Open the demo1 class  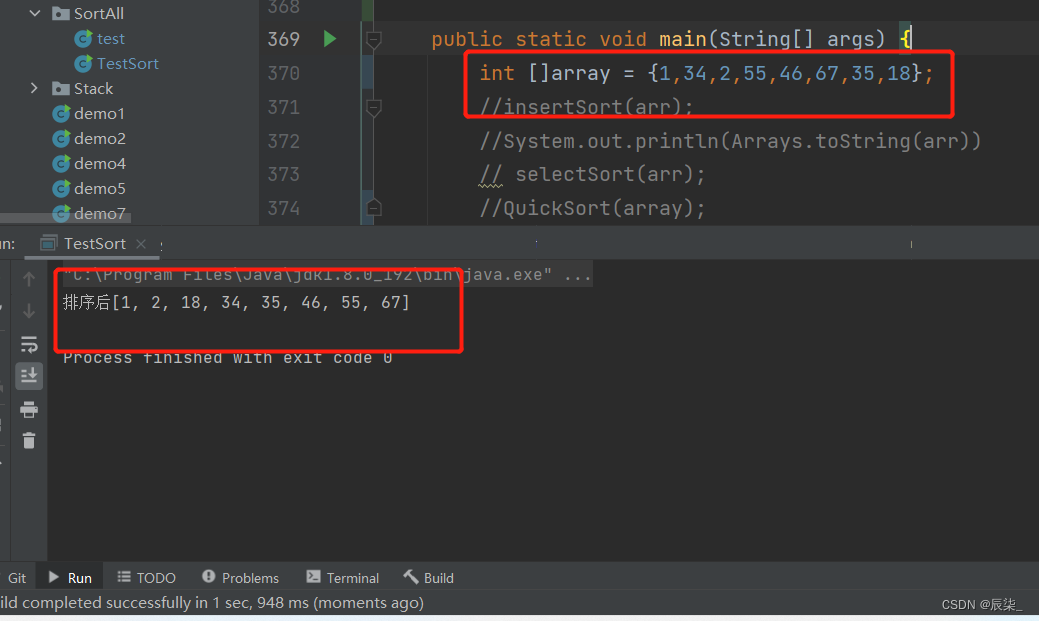pyautogui.click(x=99, y=113)
